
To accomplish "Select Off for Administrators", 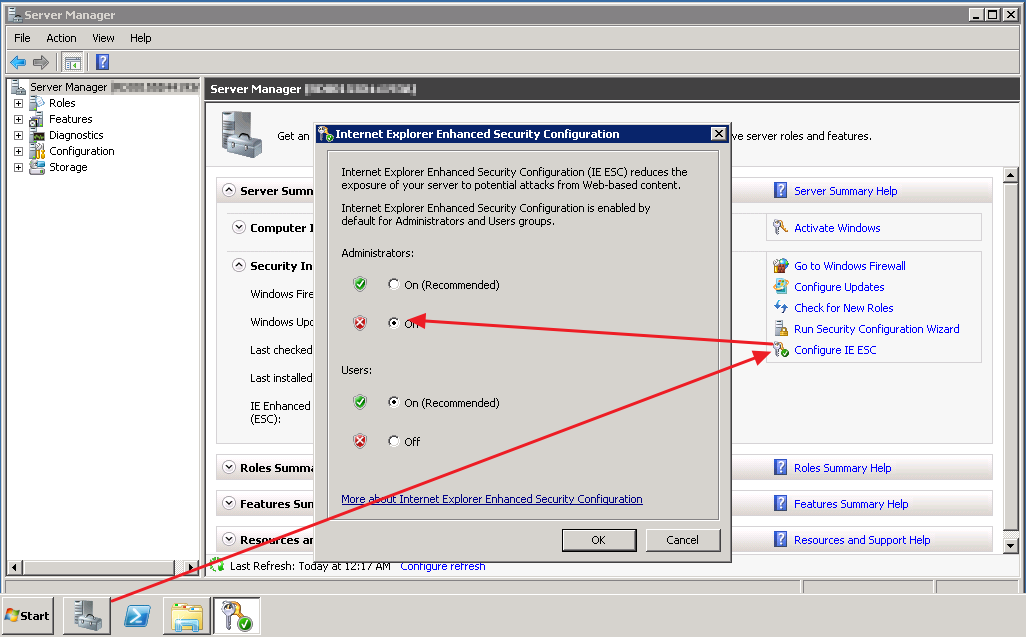I will click(393, 322).
